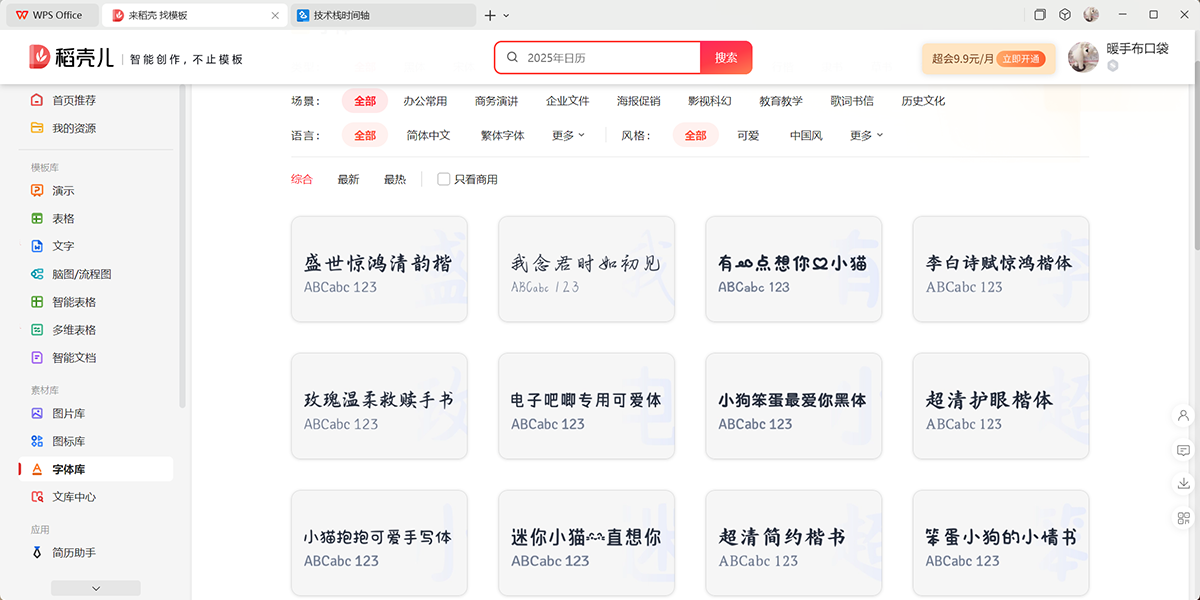Open the 智能文档 template section
The image size is (1200, 600).
[70, 357]
